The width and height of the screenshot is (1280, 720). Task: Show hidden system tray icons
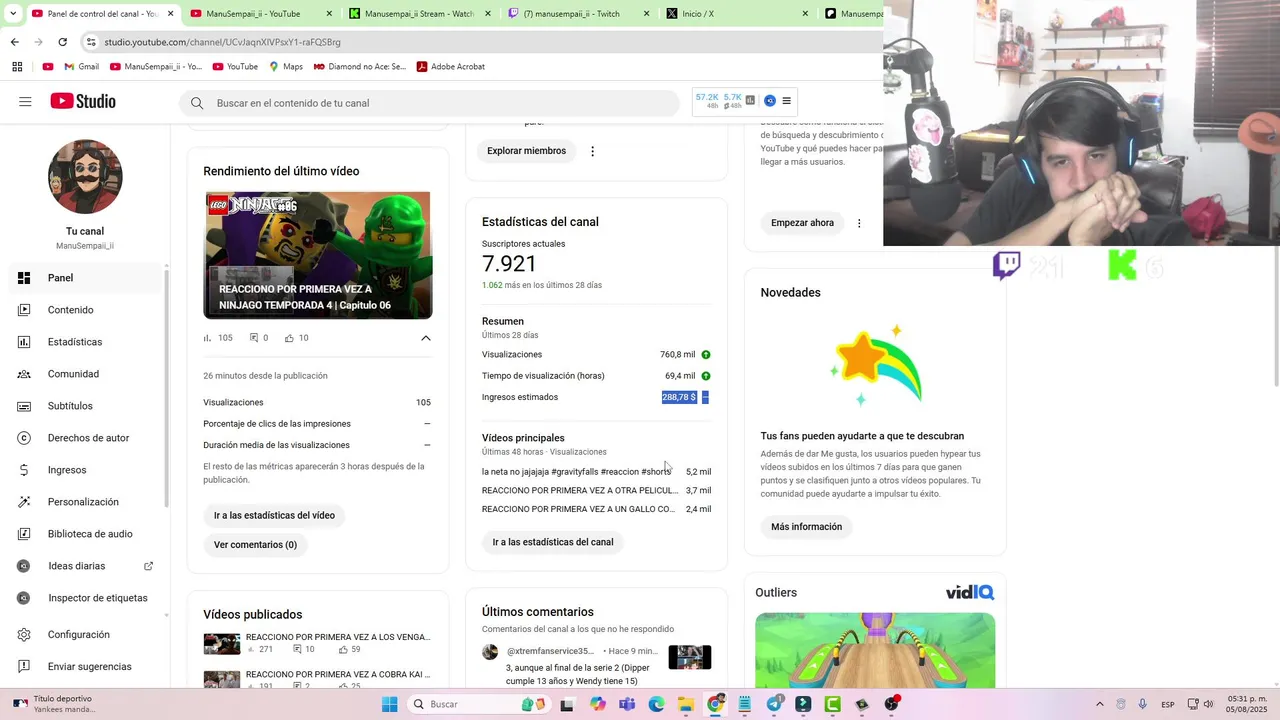(x=1100, y=704)
